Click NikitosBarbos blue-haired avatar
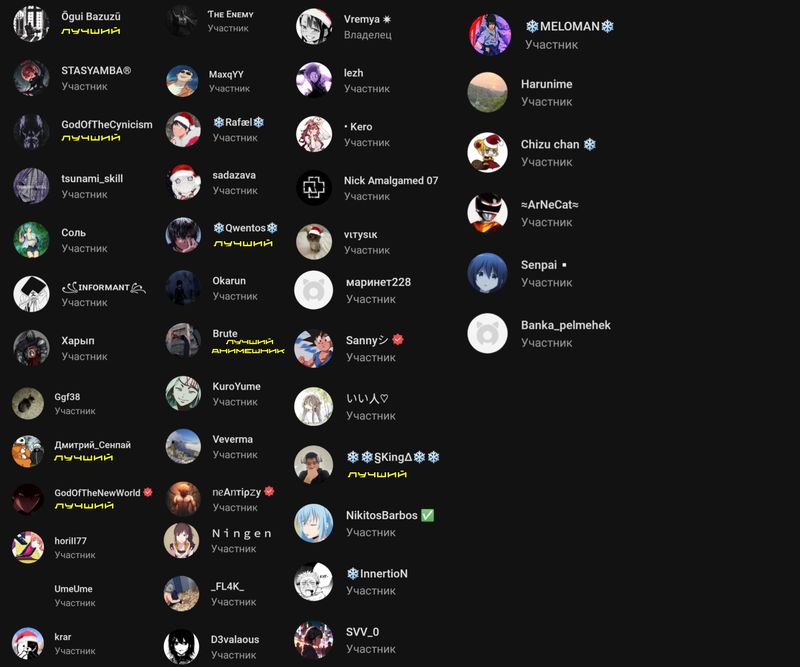This screenshot has width=800, height=667. pyautogui.click(x=314, y=523)
